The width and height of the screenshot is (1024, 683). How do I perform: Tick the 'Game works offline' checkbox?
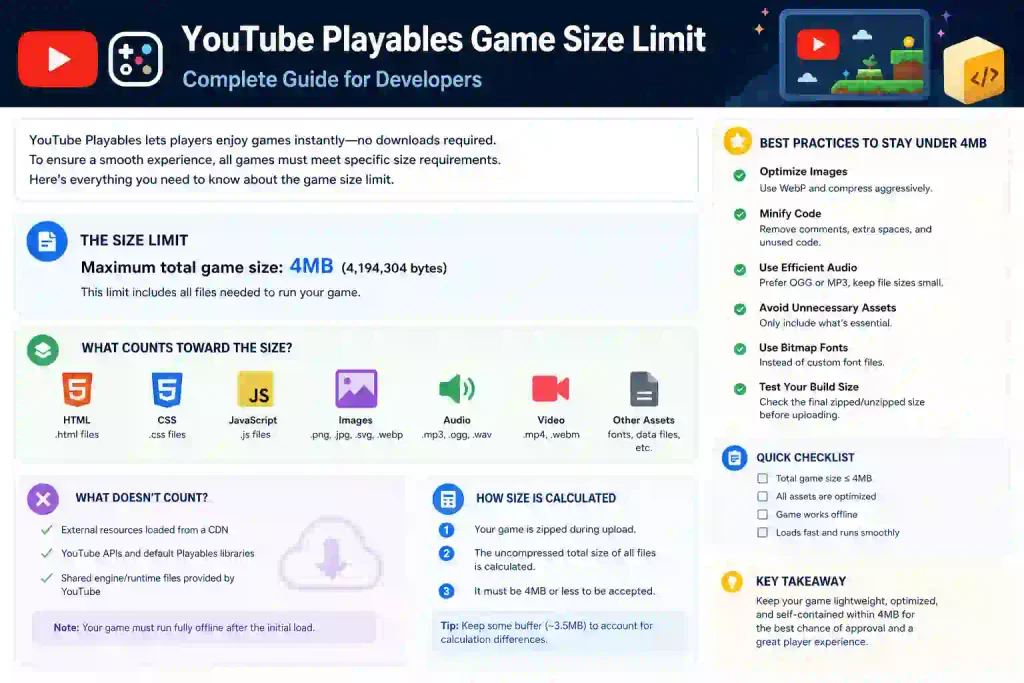point(762,514)
